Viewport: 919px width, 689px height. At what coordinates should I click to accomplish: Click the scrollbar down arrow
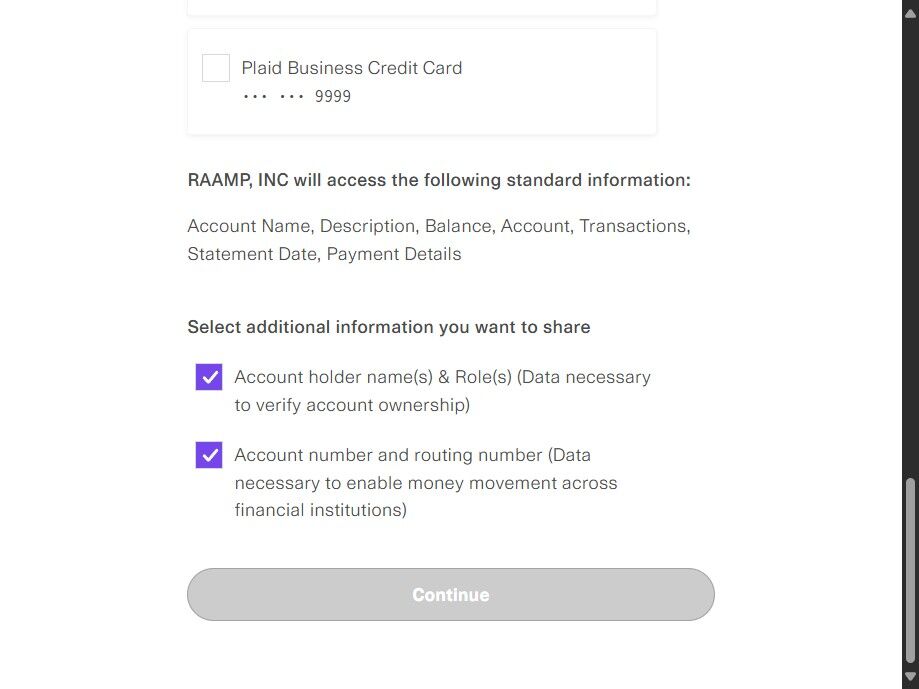[909, 678]
